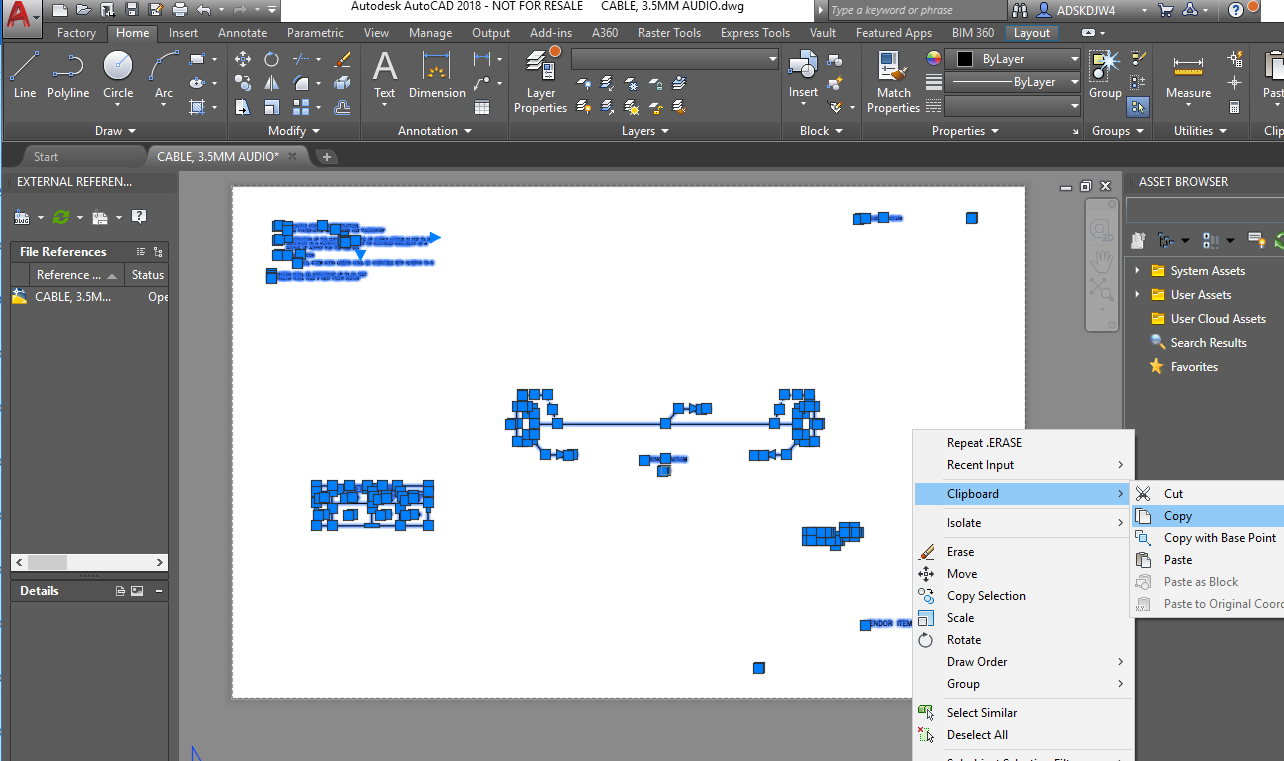
Task: Activate the Move tool in Modify panel
Action: [243, 59]
